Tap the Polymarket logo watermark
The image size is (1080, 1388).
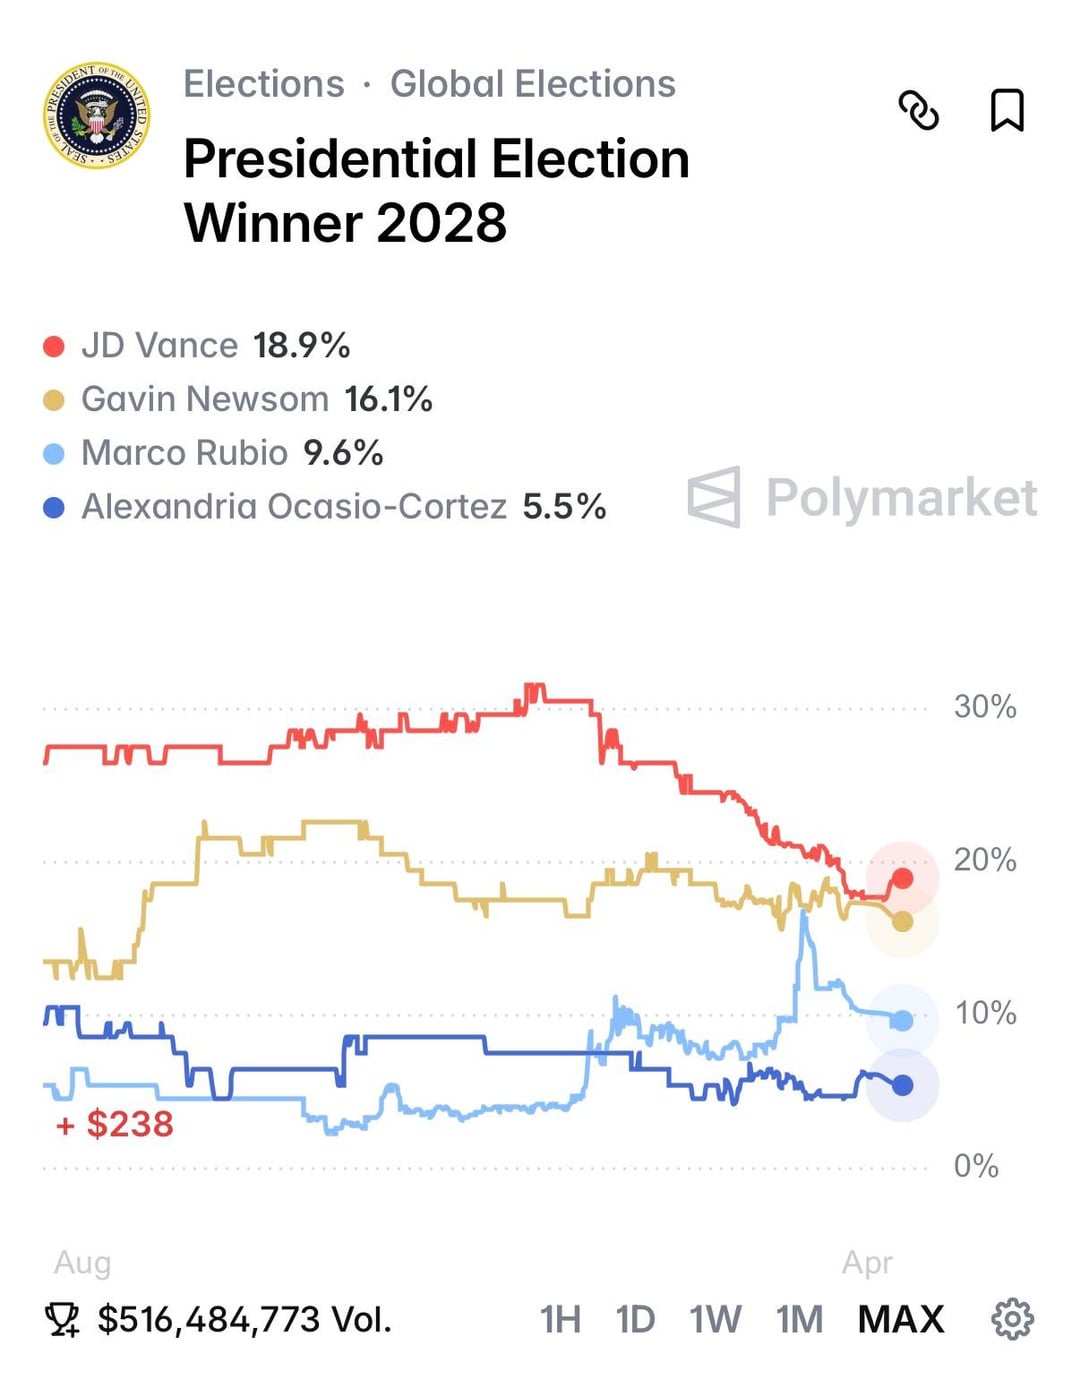[862, 497]
